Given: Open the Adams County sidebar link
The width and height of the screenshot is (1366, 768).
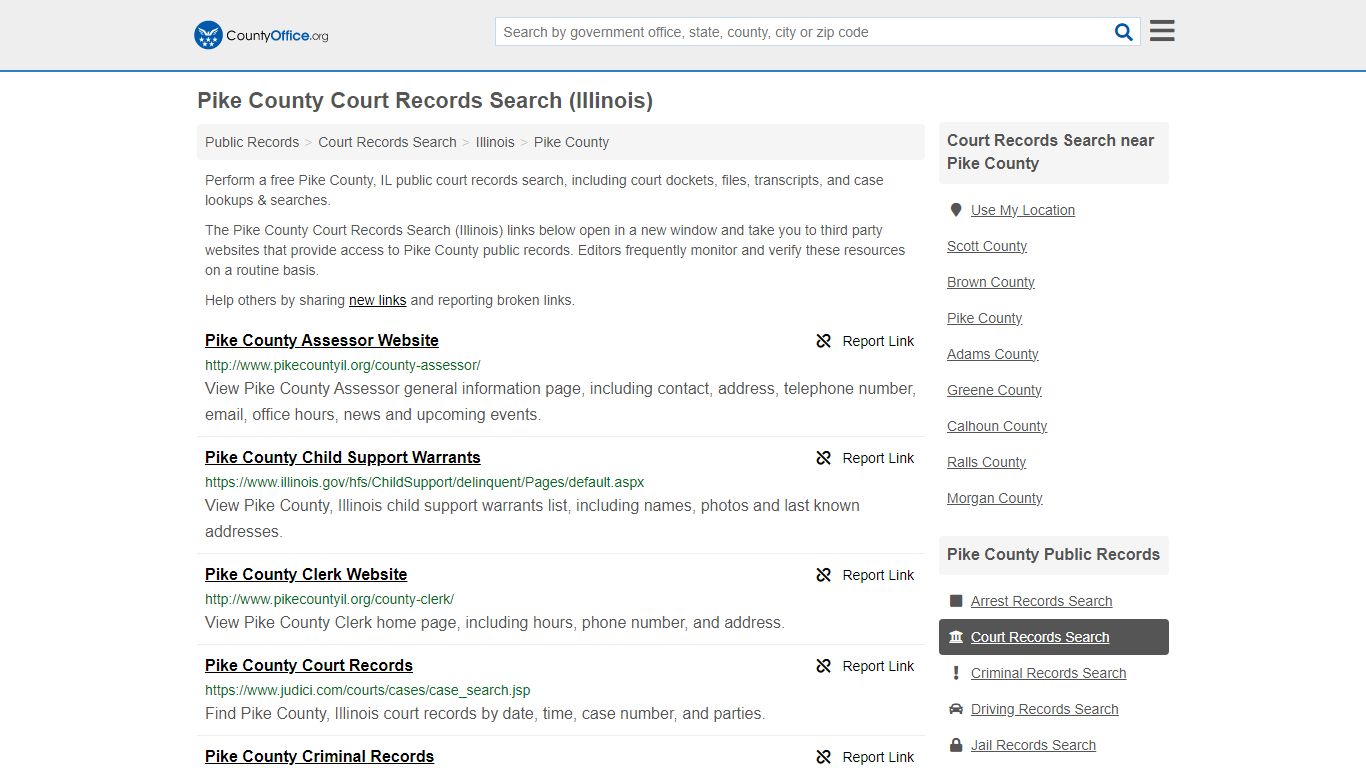Looking at the screenshot, I should tap(993, 354).
